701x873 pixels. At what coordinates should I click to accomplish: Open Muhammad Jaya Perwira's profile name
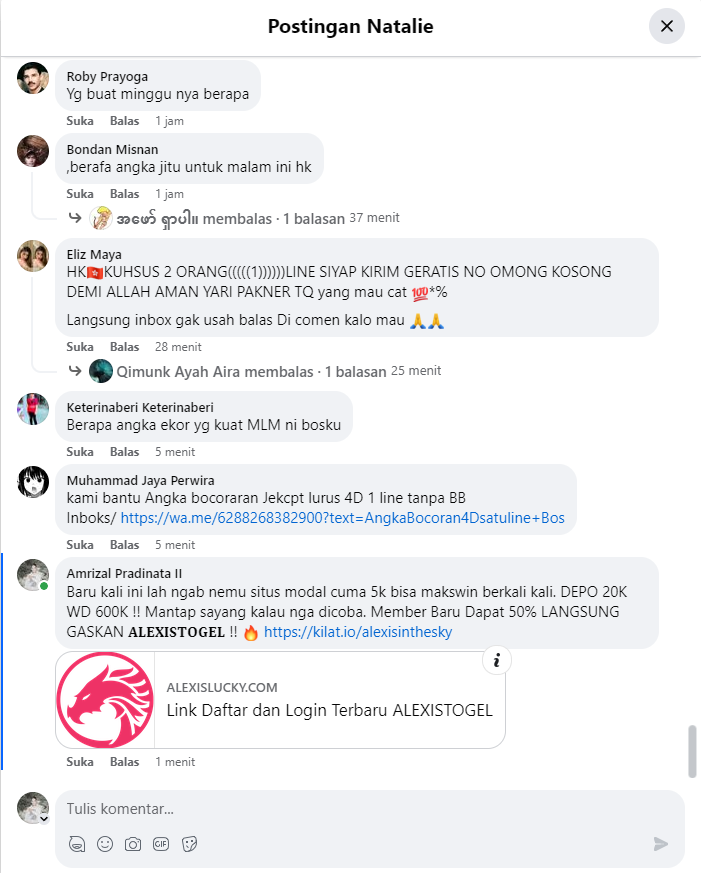click(140, 480)
